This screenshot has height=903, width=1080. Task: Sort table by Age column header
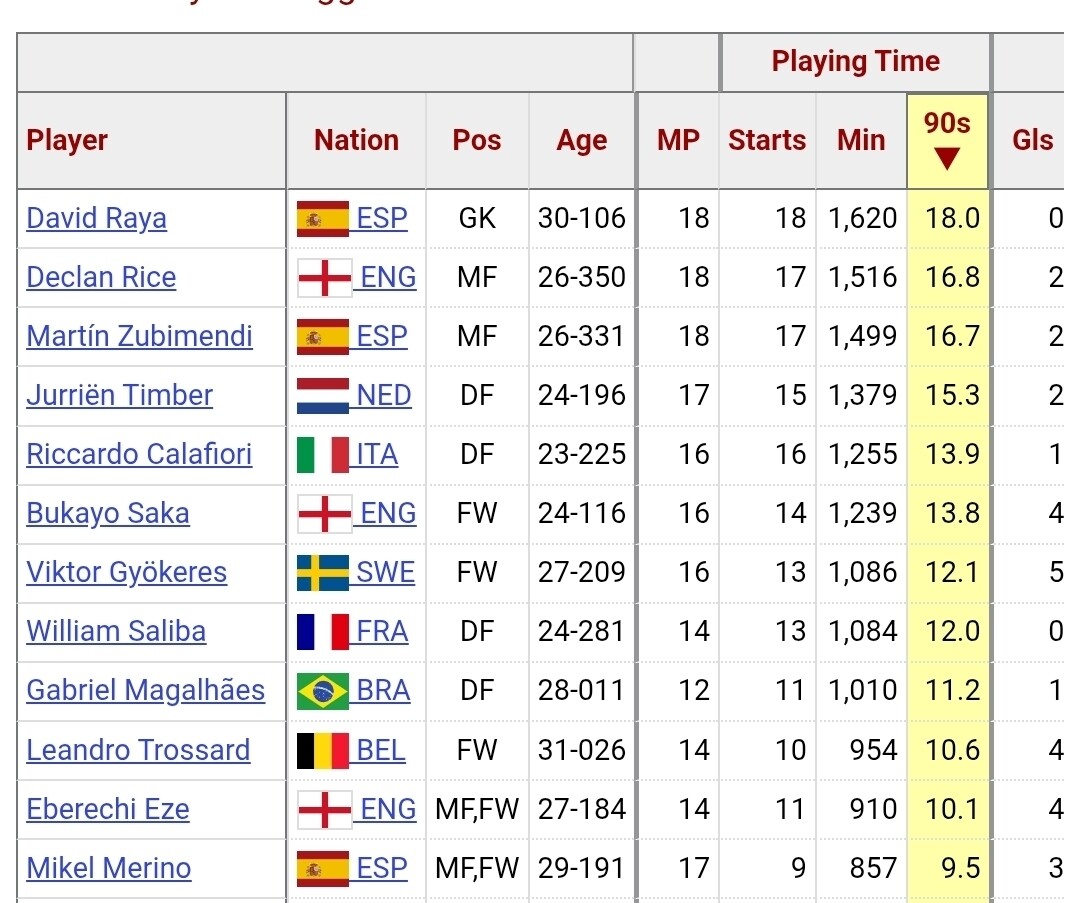pos(582,141)
